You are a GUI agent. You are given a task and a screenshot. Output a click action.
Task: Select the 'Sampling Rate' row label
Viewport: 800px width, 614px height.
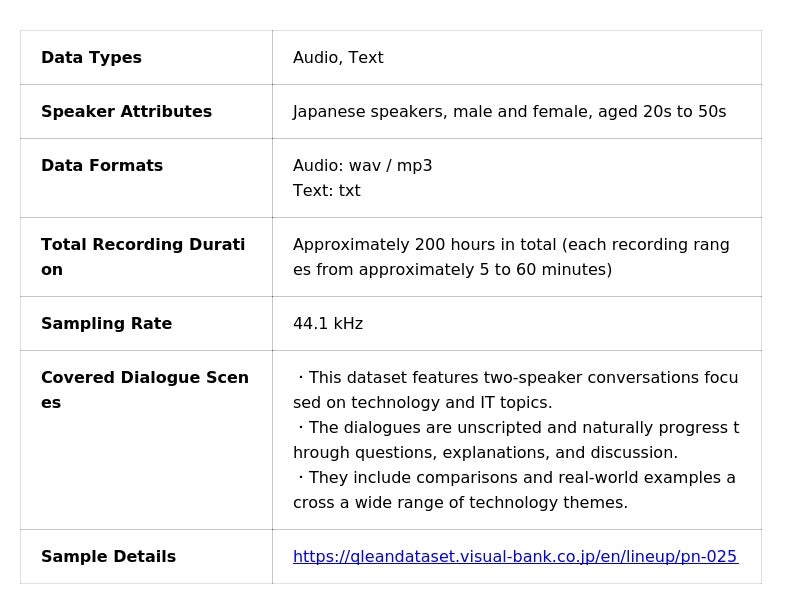[106, 324]
